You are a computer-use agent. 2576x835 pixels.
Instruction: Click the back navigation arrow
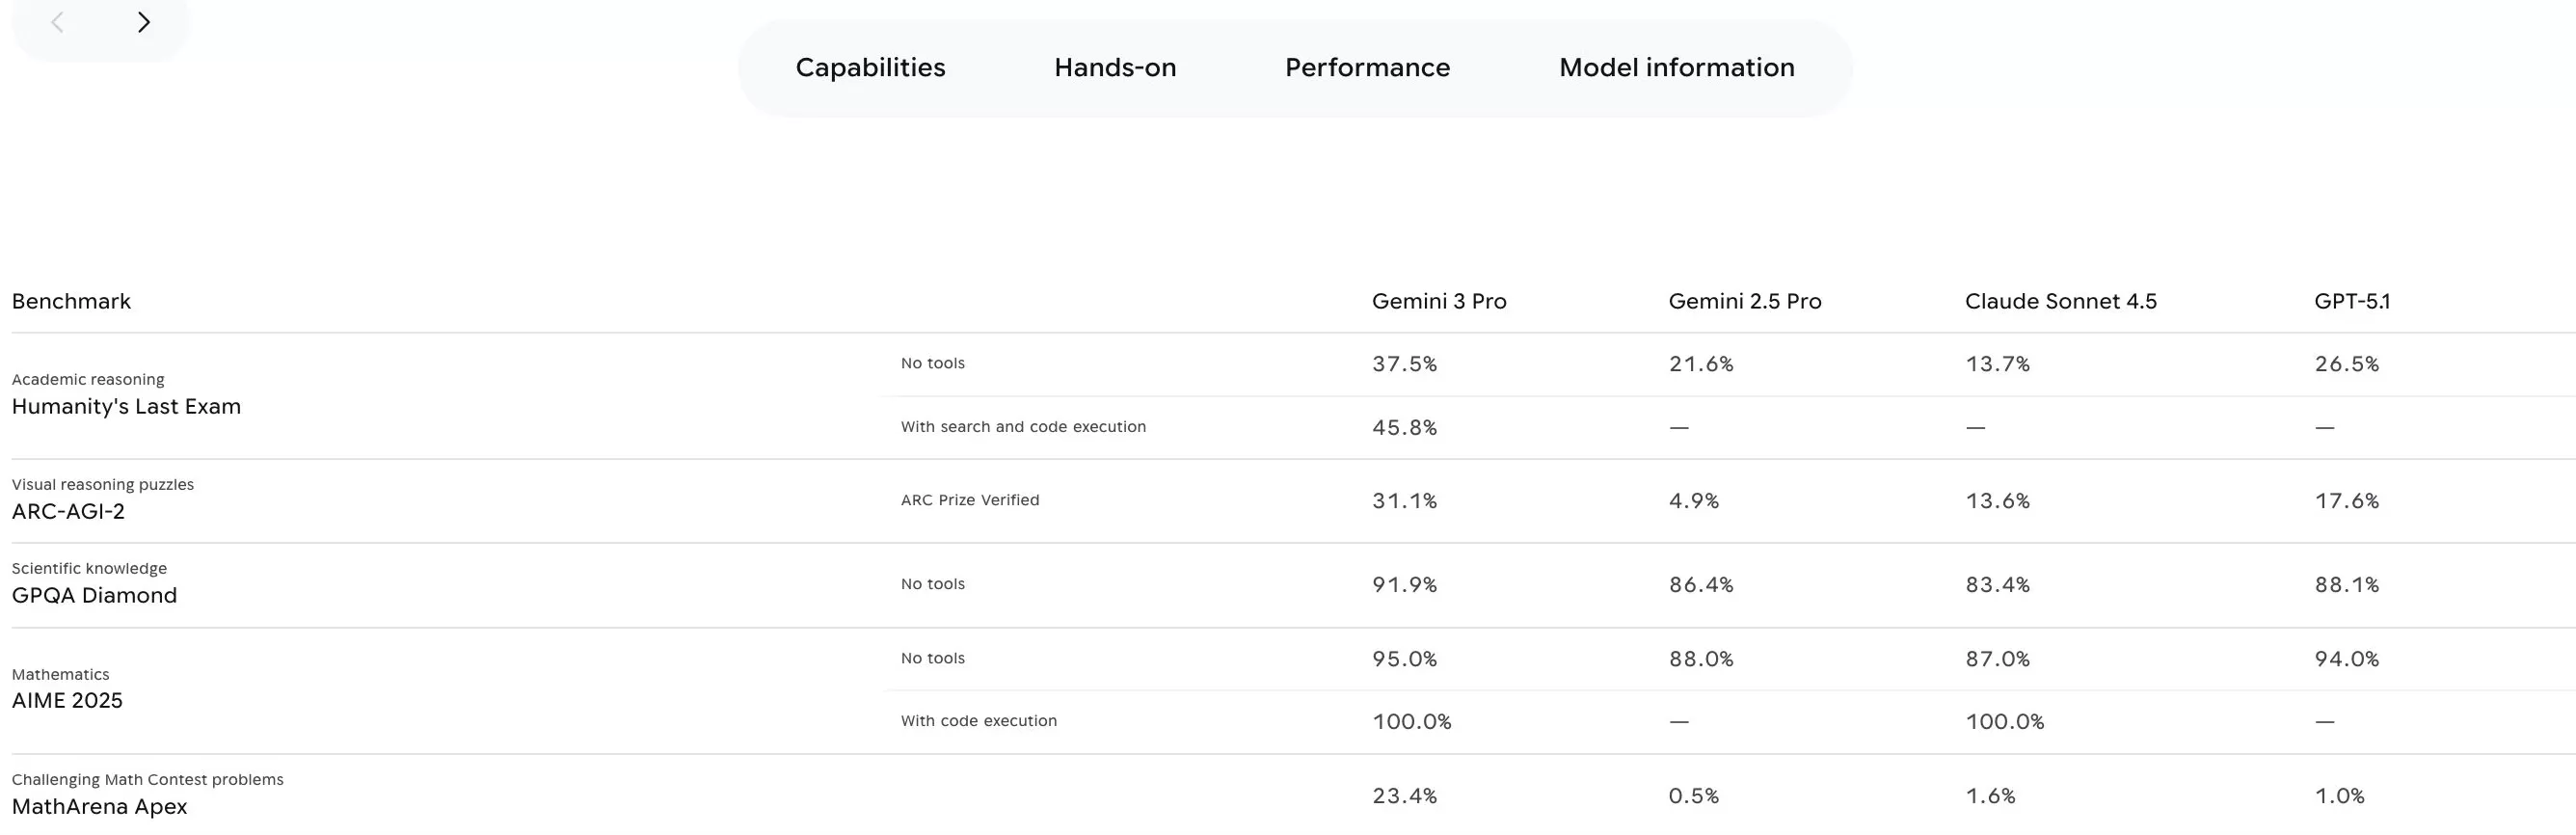[58, 21]
